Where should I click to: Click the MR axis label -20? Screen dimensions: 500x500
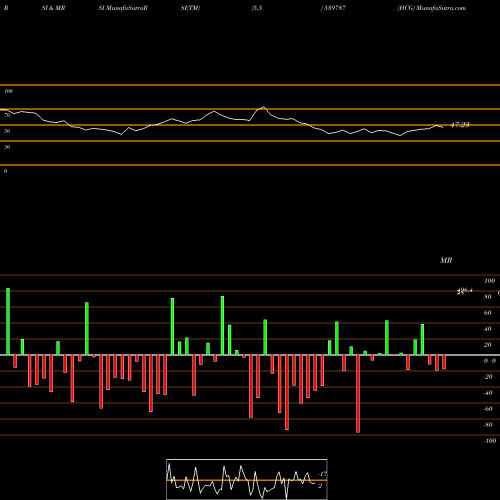[x=488, y=377]
